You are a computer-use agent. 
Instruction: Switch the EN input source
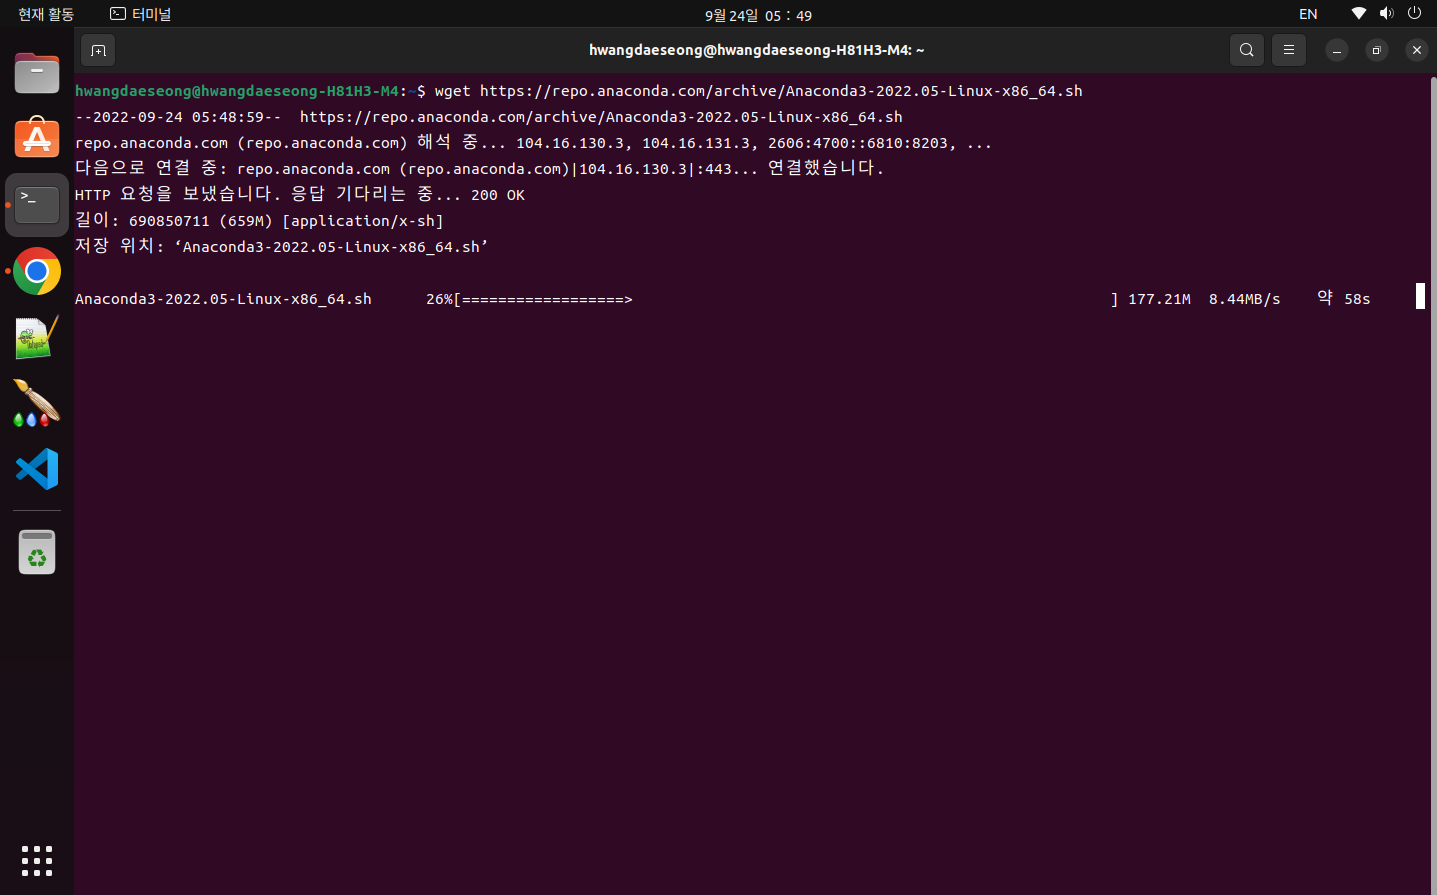point(1308,14)
